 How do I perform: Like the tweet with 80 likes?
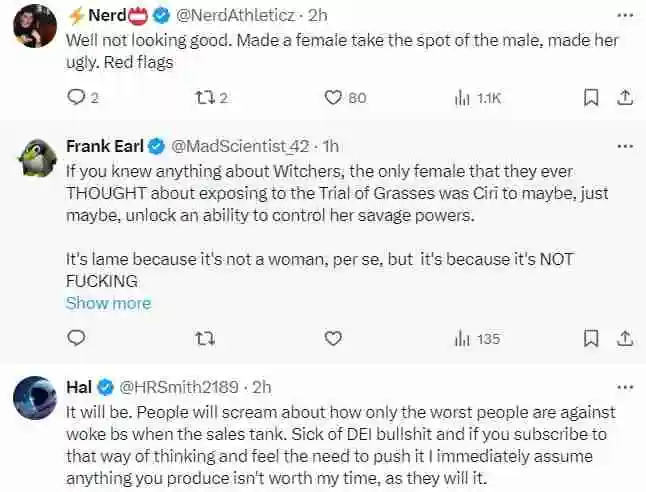334,97
